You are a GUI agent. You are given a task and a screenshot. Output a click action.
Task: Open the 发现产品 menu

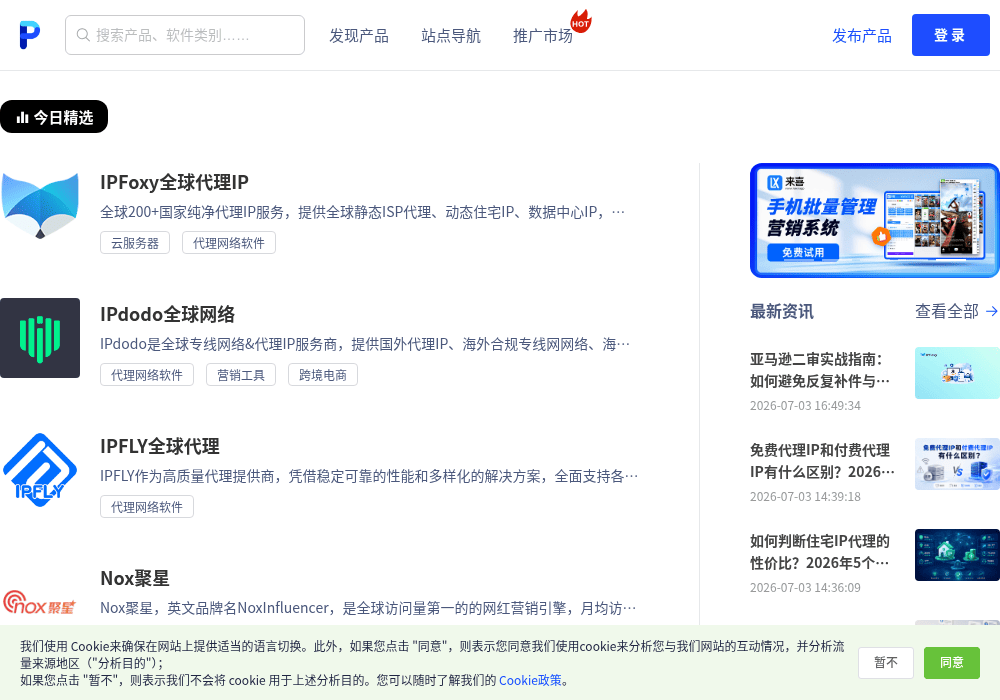tap(358, 36)
